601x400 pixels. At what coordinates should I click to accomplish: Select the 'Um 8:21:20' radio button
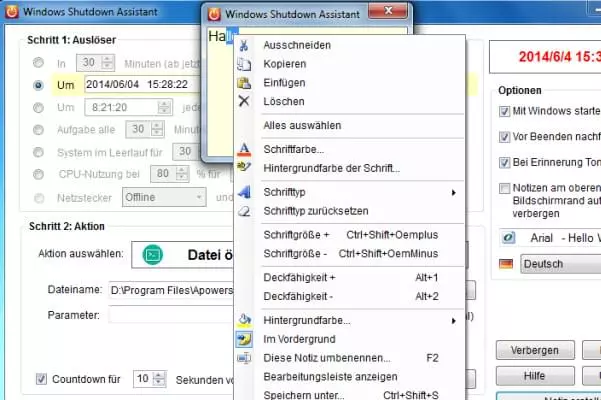point(38,107)
